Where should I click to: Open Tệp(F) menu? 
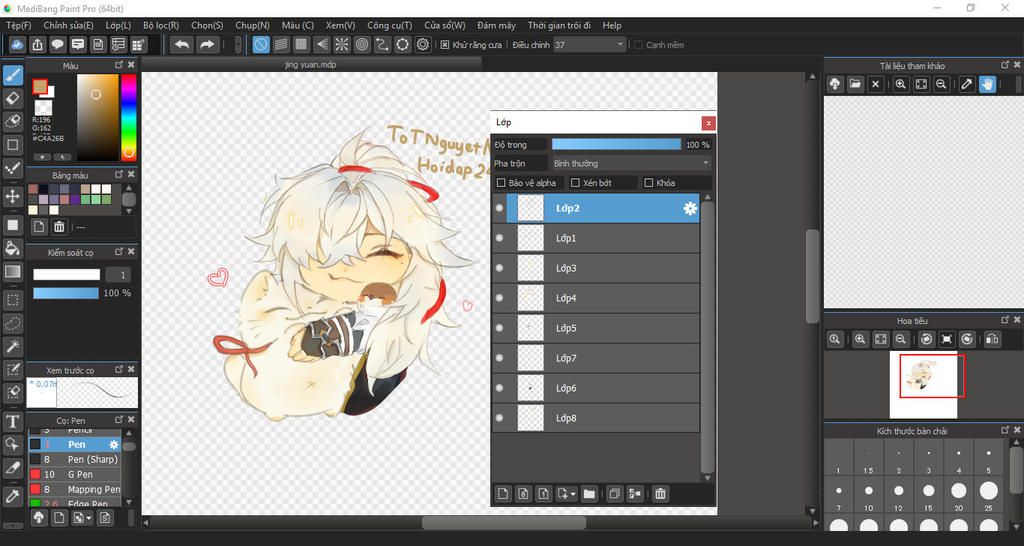[18, 25]
